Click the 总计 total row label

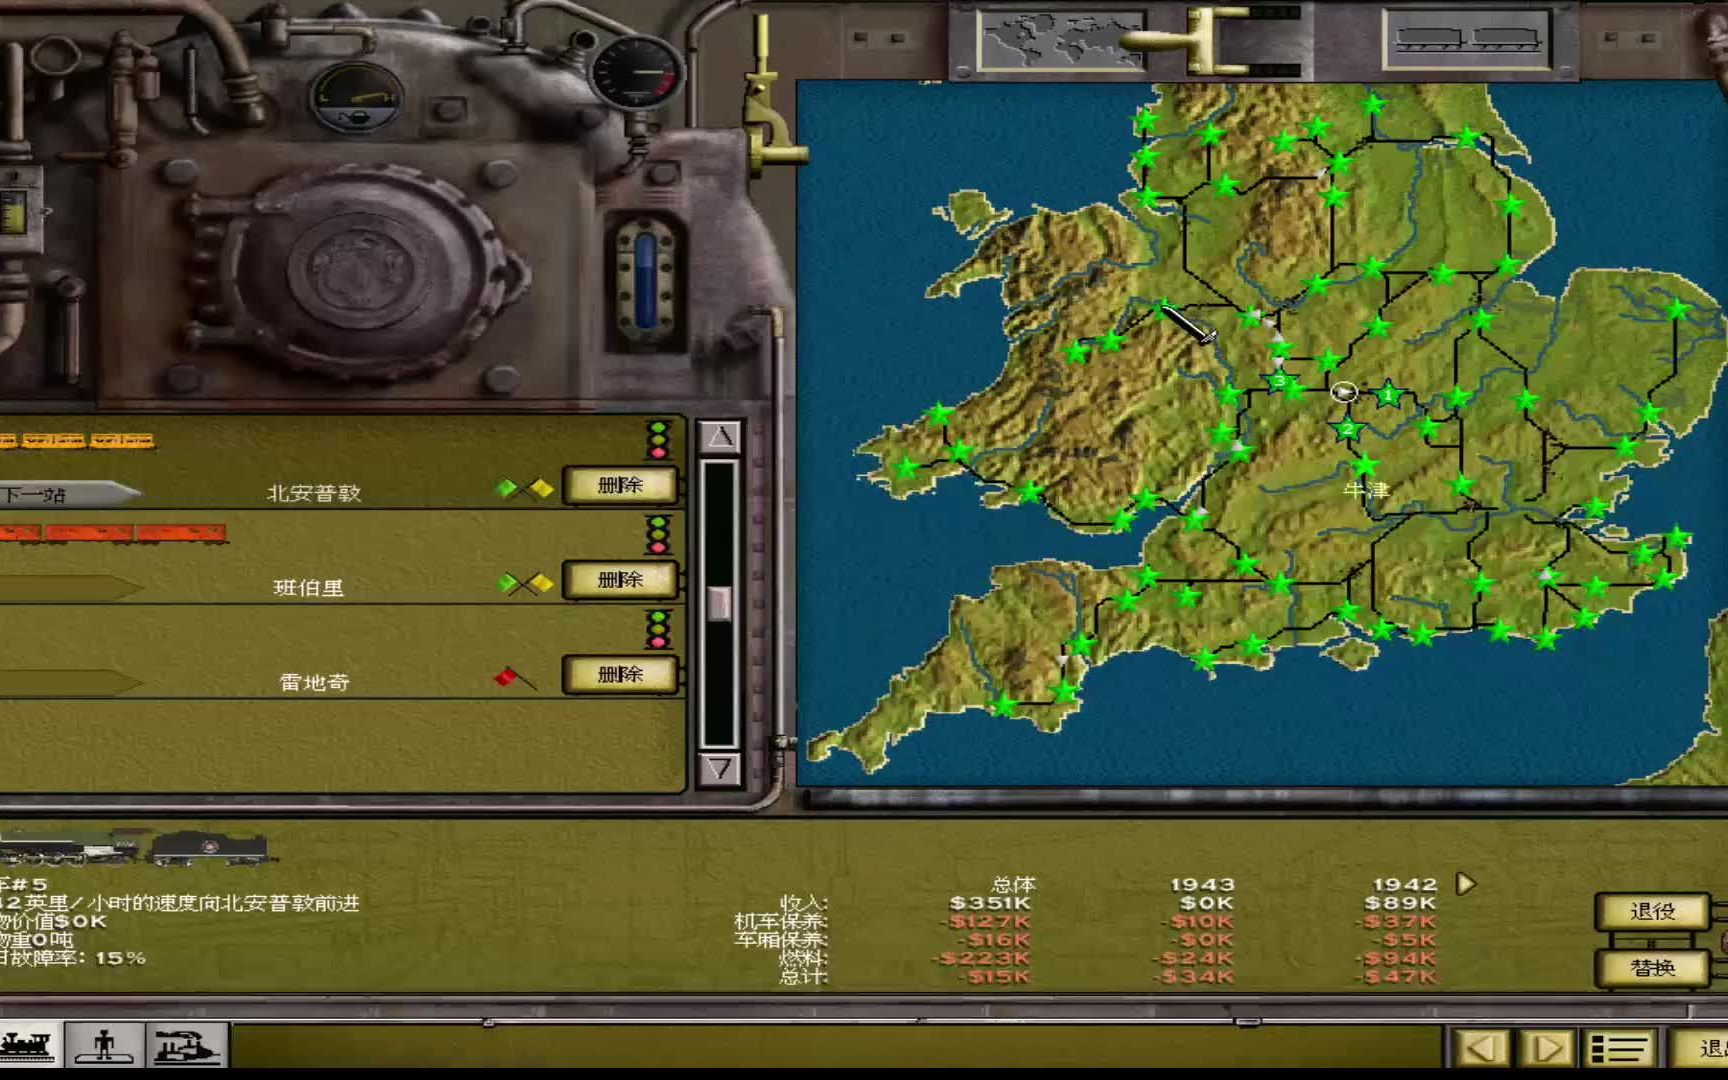[803, 976]
